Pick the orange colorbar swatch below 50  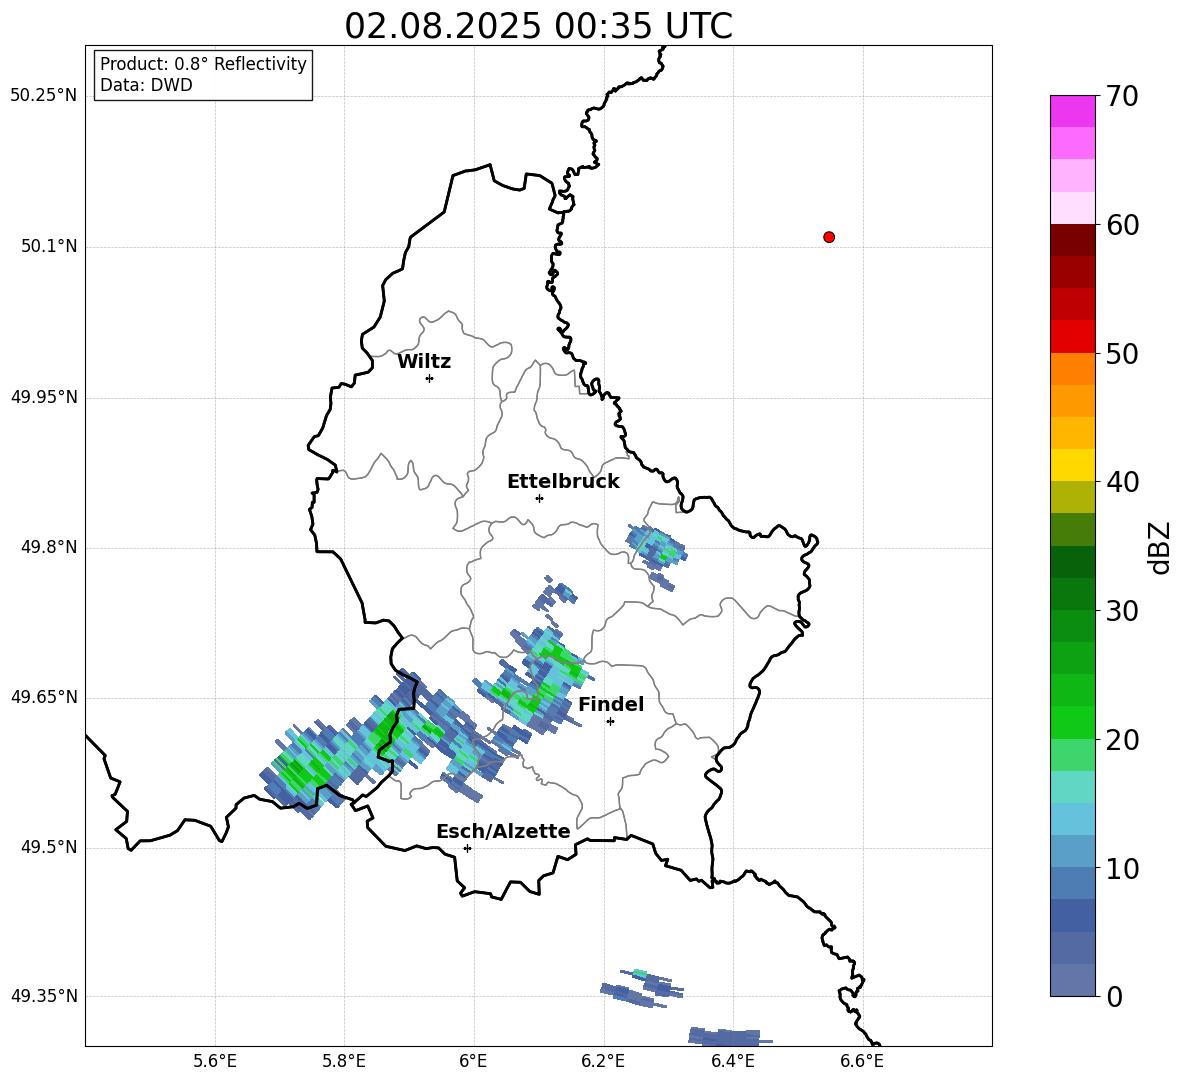coord(1073,369)
